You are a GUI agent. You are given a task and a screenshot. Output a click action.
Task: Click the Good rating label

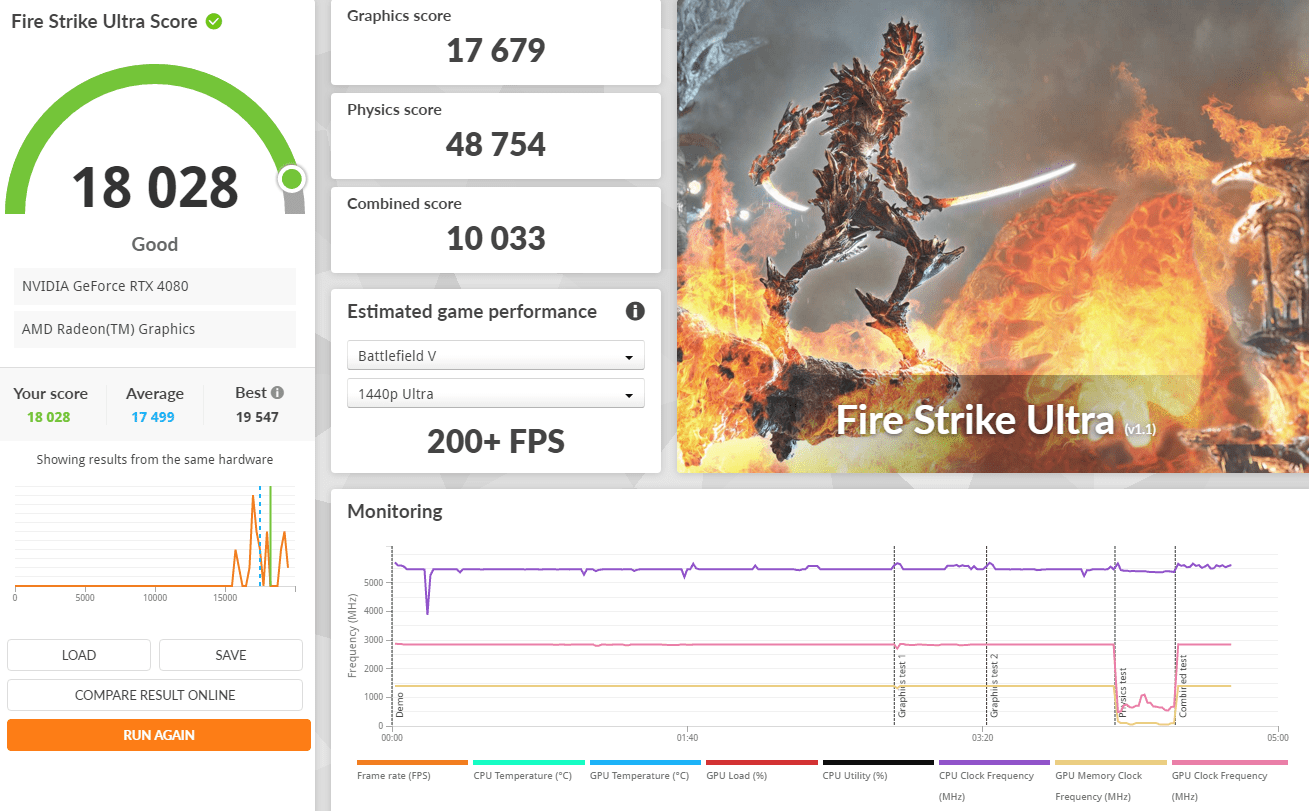[155, 244]
